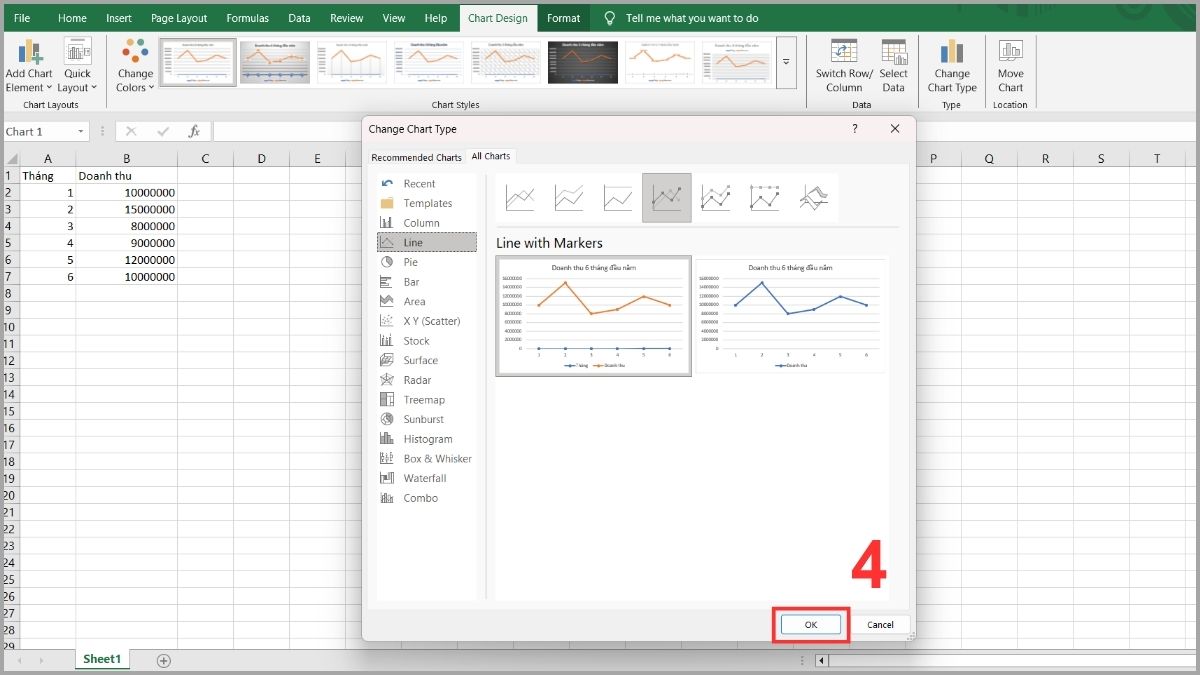The image size is (1200, 675).
Task: Select the Combo chart category
Action: click(420, 498)
